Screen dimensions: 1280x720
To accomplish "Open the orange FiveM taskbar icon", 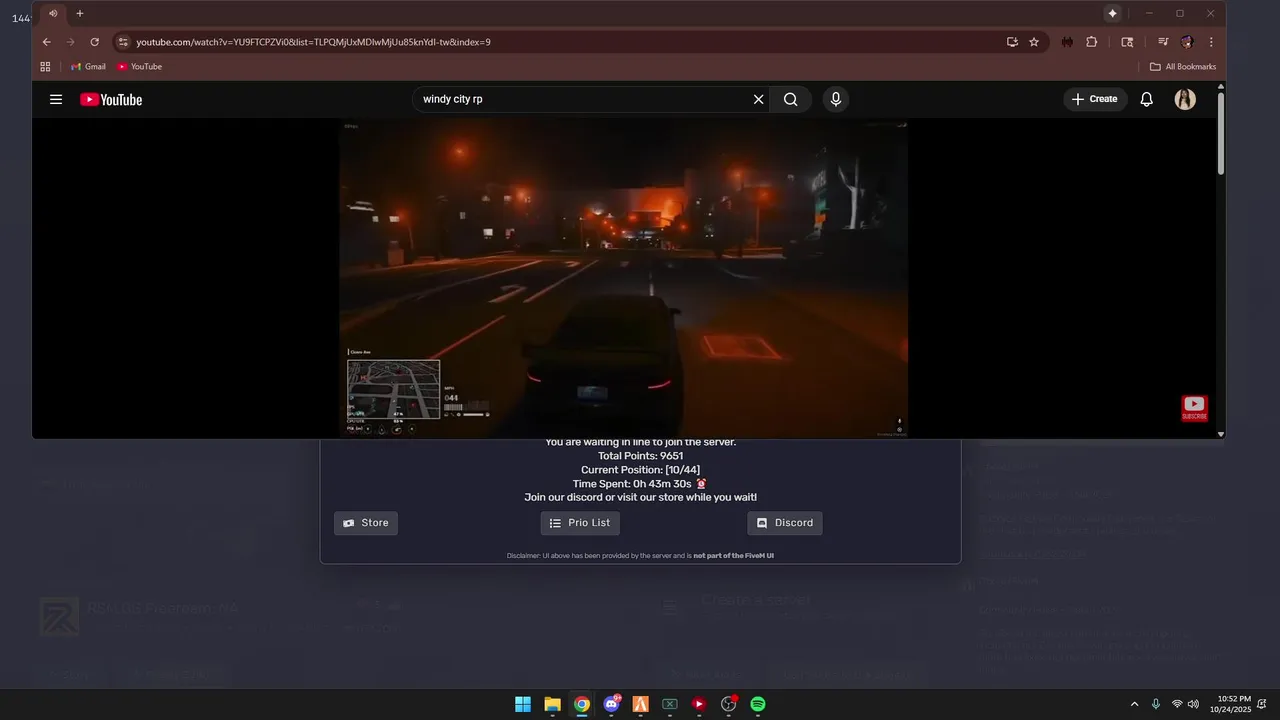I will coord(641,704).
